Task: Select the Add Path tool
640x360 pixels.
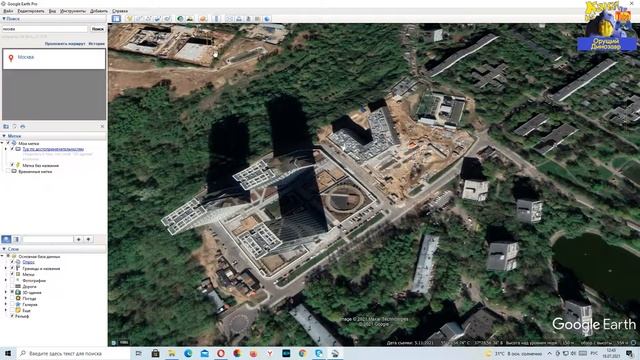Action: pyautogui.click(x=148, y=19)
